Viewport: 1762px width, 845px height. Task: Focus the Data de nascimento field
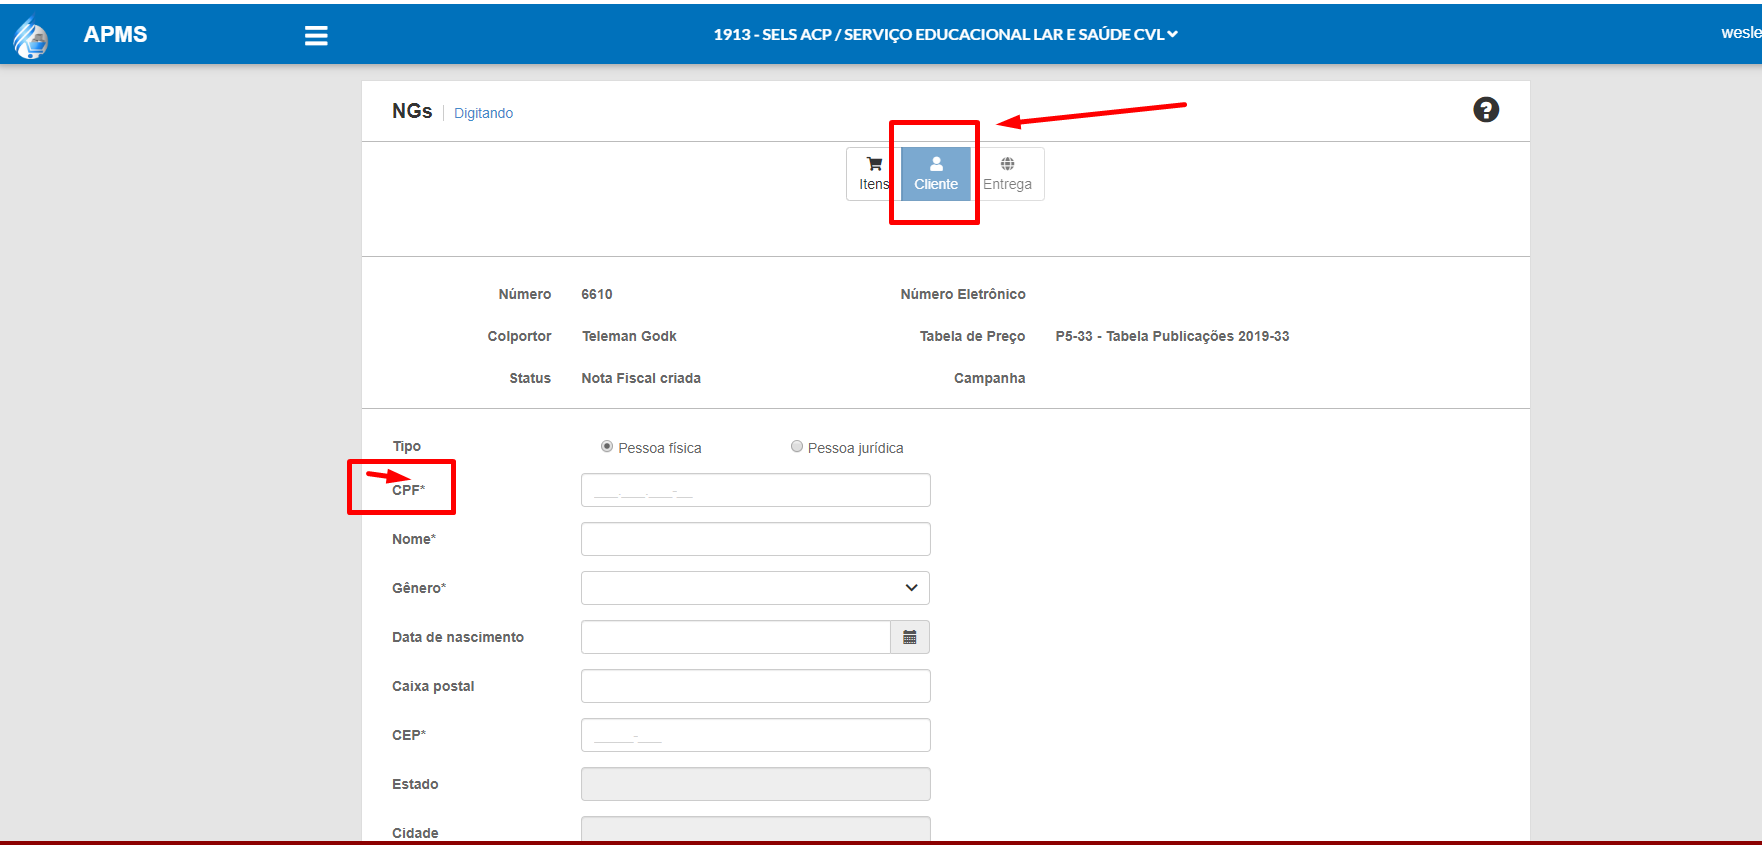(x=736, y=637)
